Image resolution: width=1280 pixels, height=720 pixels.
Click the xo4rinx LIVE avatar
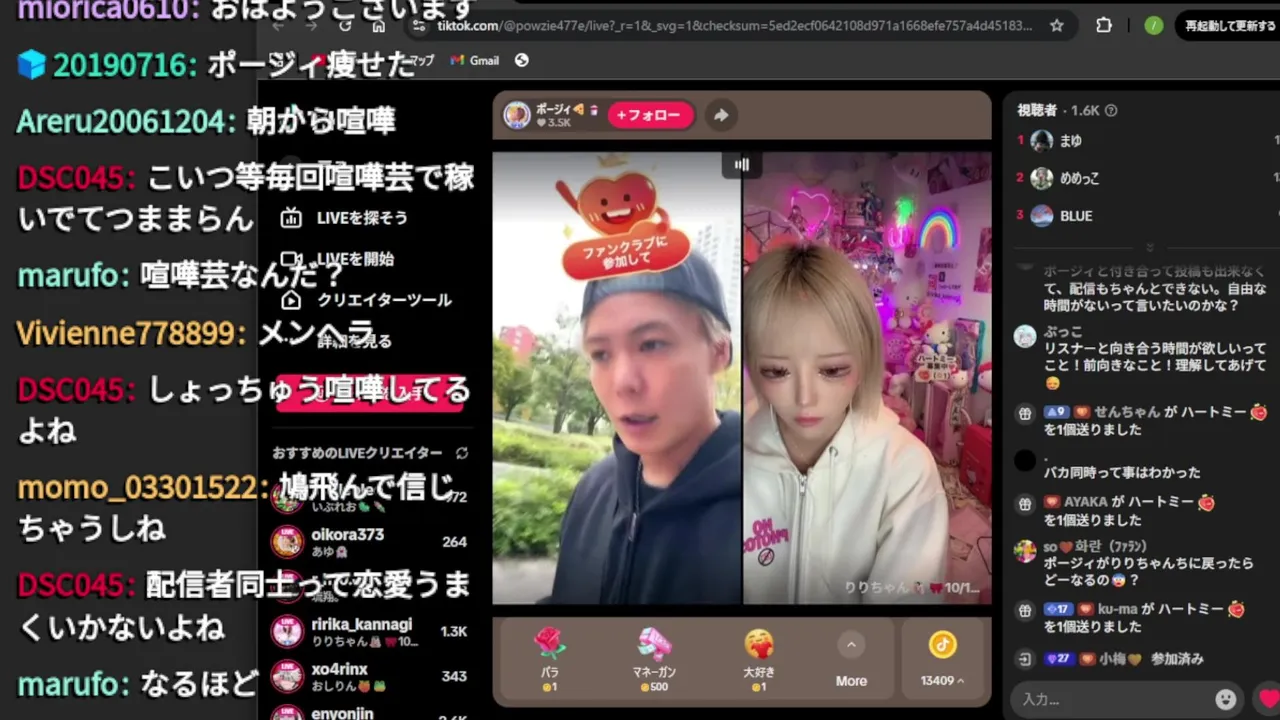click(288, 677)
